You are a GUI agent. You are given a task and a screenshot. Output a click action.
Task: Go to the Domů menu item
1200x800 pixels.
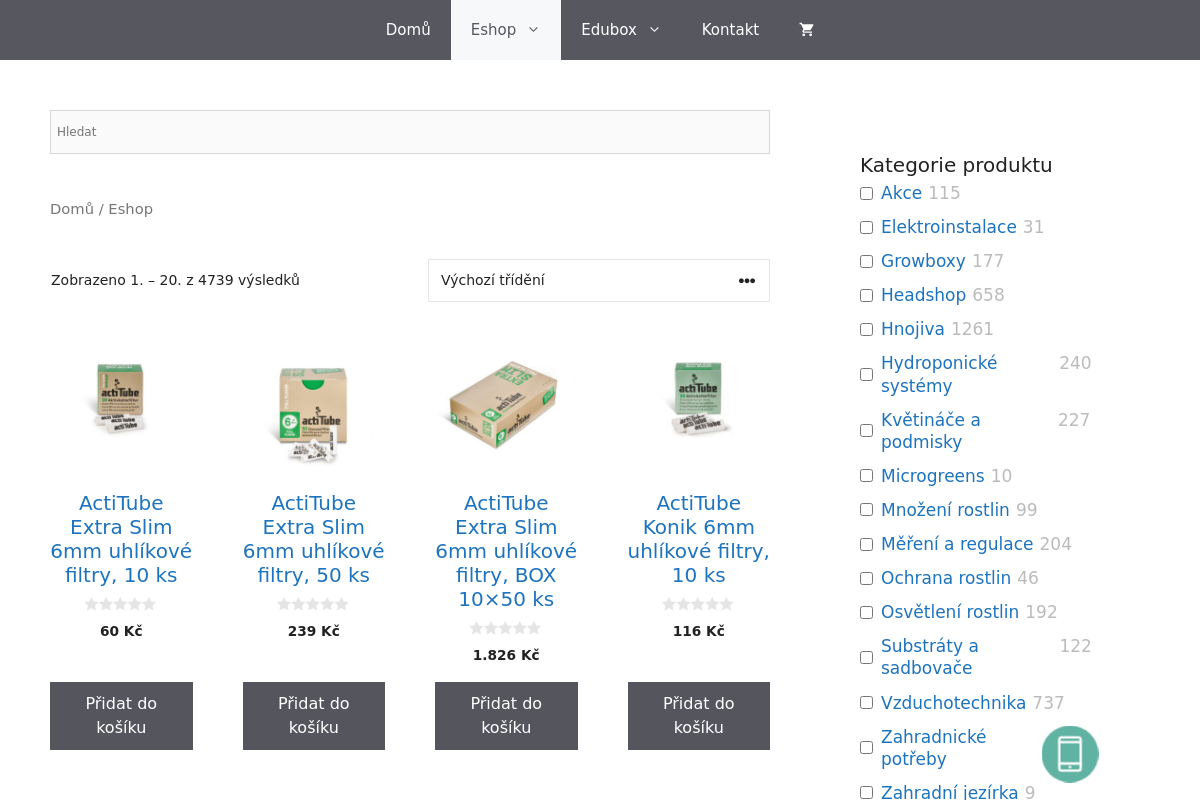408,30
